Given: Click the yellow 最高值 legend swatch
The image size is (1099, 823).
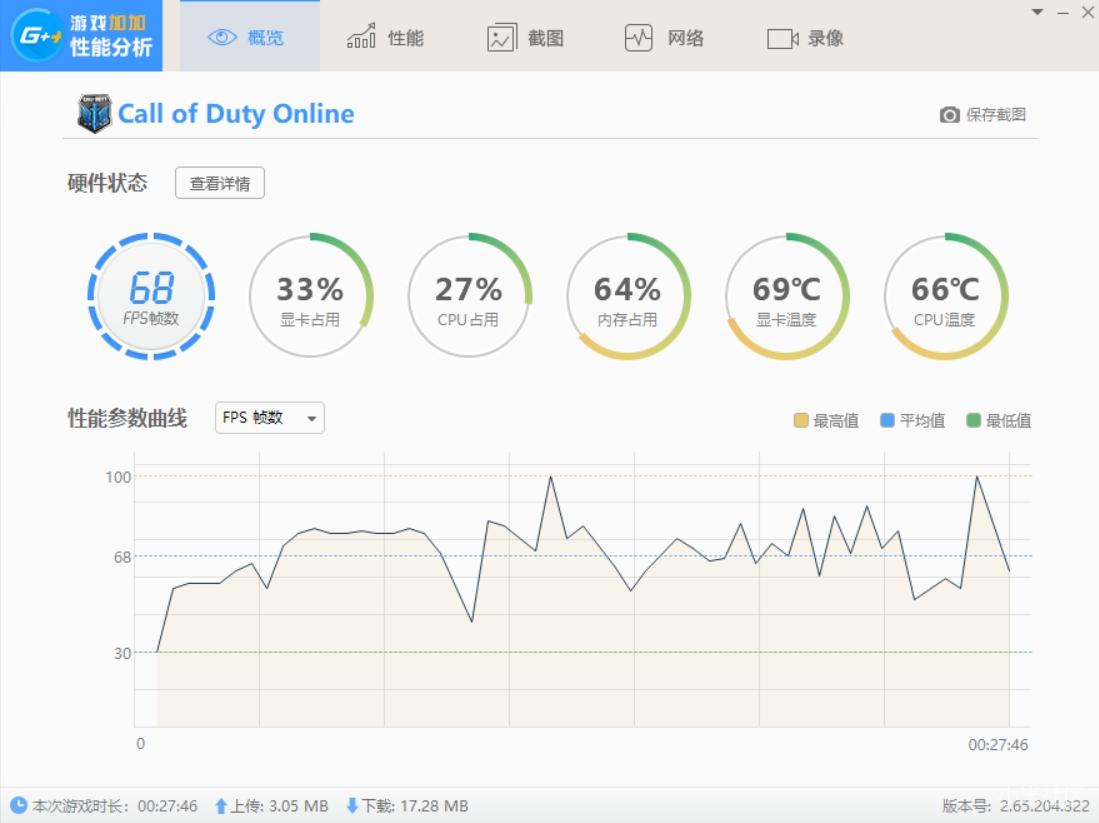Looking at the screenshot, I should [801, 420].
